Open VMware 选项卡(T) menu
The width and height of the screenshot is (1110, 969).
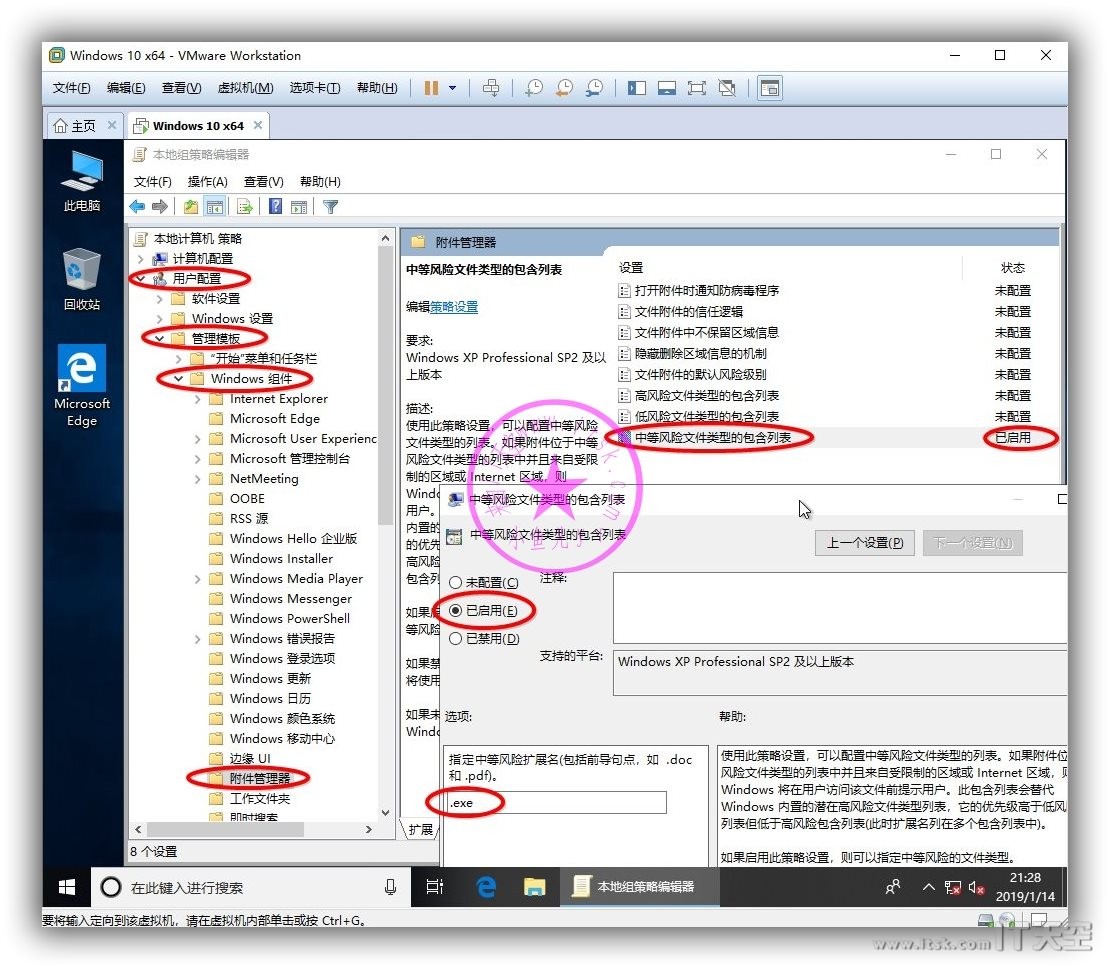tap(314, 88)
